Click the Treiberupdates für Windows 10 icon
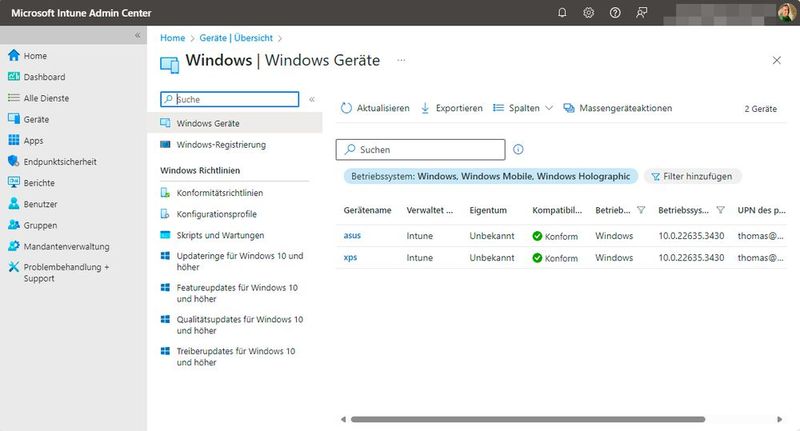800x431 pixels. click(x=165, y=351)
